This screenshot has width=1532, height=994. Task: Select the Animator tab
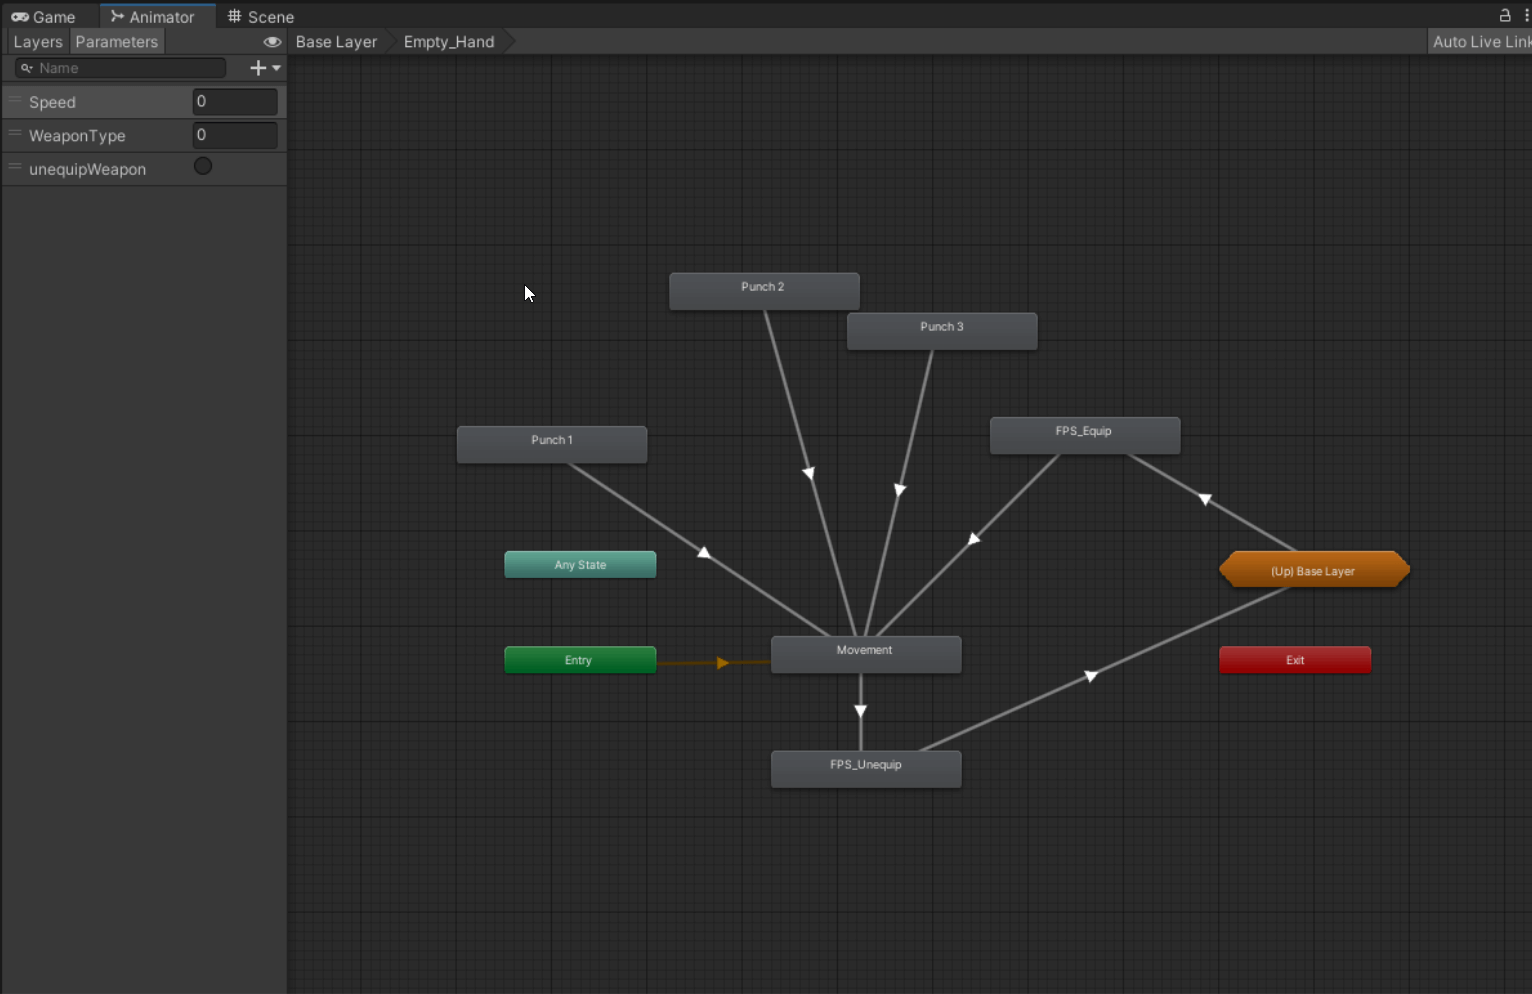153,17
